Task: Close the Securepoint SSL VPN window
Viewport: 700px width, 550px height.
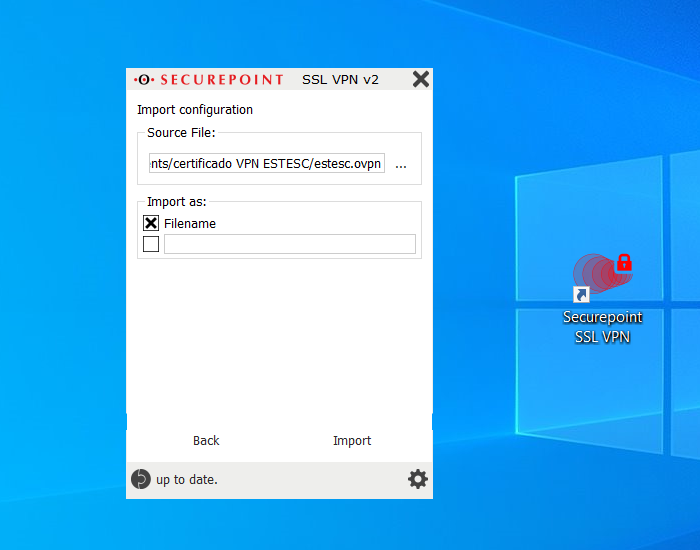Action: 421,79
